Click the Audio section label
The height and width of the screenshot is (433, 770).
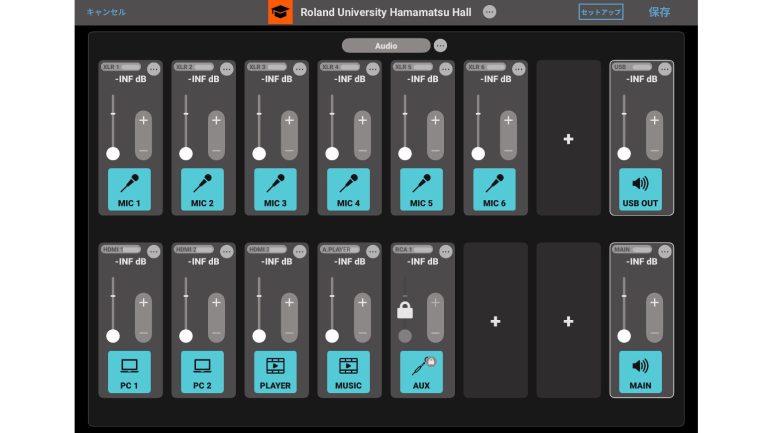[x=386, y=46]
